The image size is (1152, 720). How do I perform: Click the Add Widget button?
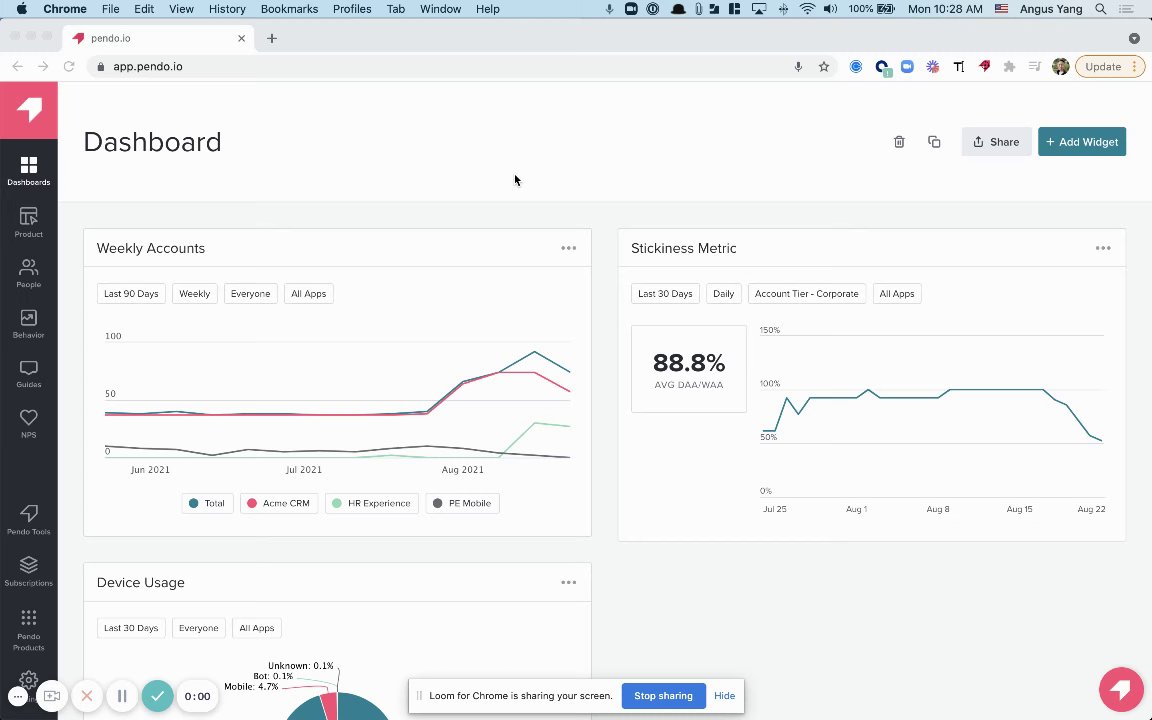point(1081,142)
